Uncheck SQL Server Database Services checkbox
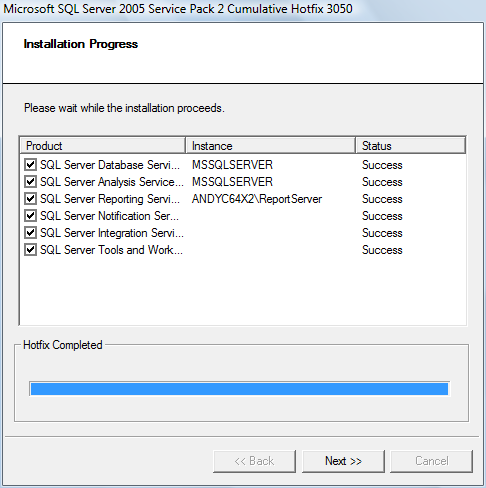 point(30,165)
